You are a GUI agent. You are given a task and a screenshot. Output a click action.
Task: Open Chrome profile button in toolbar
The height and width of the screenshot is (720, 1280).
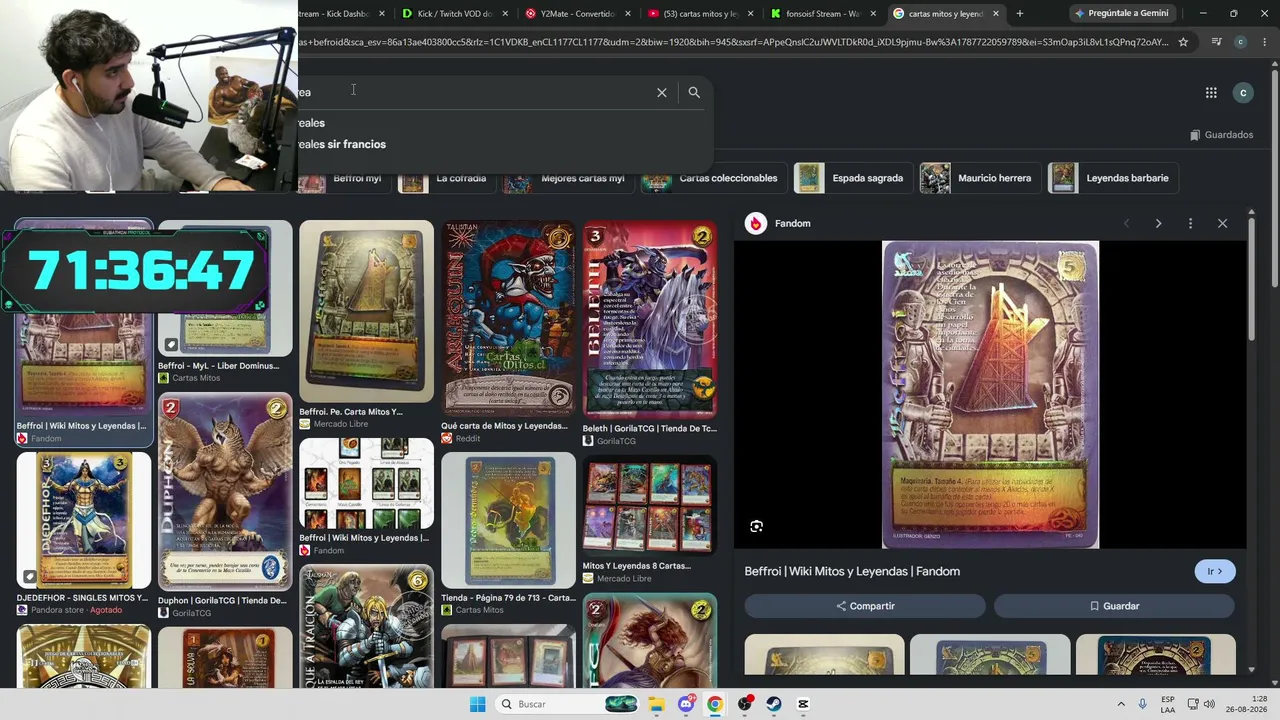click(x=1240, y=42)
